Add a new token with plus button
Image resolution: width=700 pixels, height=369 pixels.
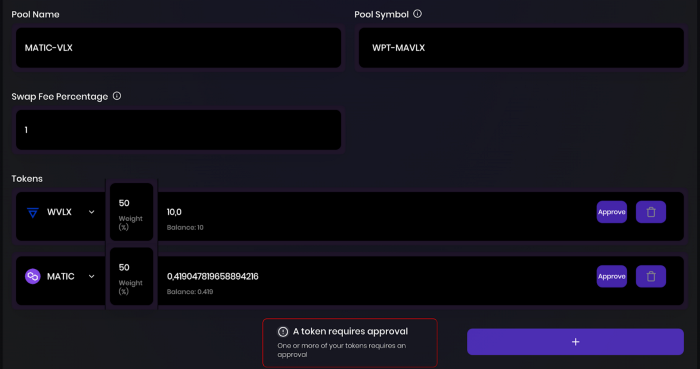(x=575, y=342)
